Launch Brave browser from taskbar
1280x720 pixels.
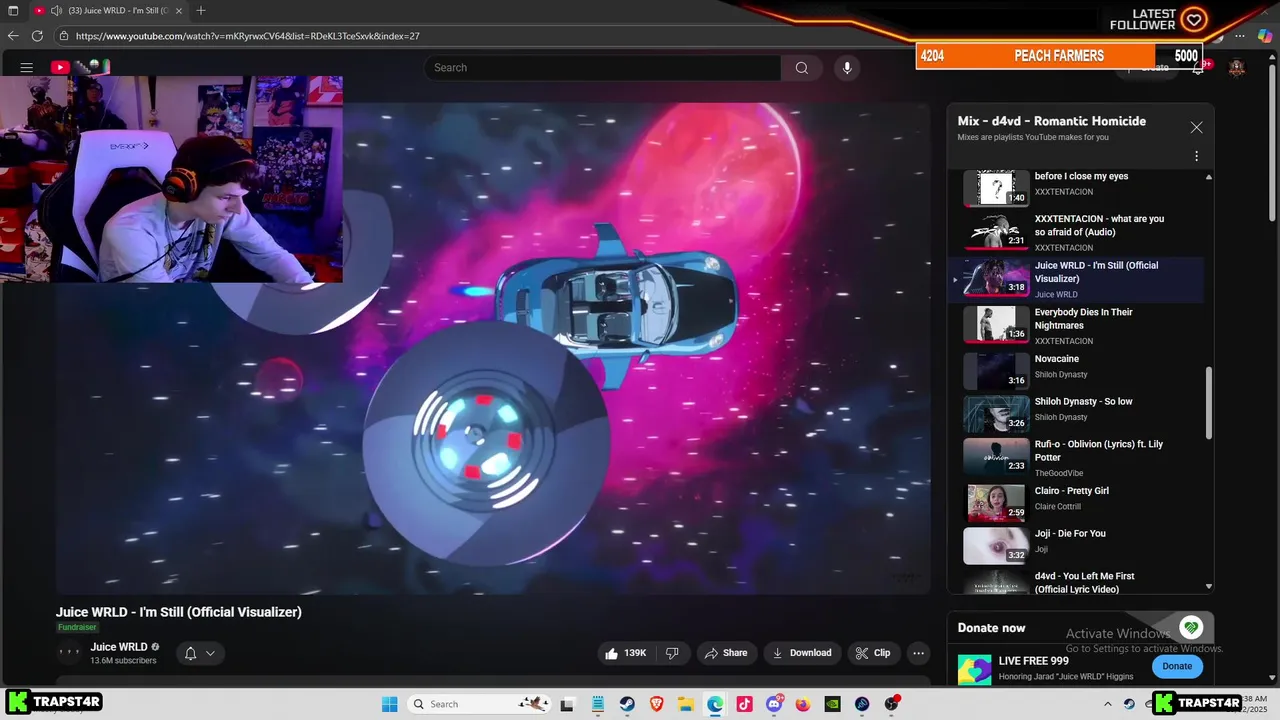[656, 704]
